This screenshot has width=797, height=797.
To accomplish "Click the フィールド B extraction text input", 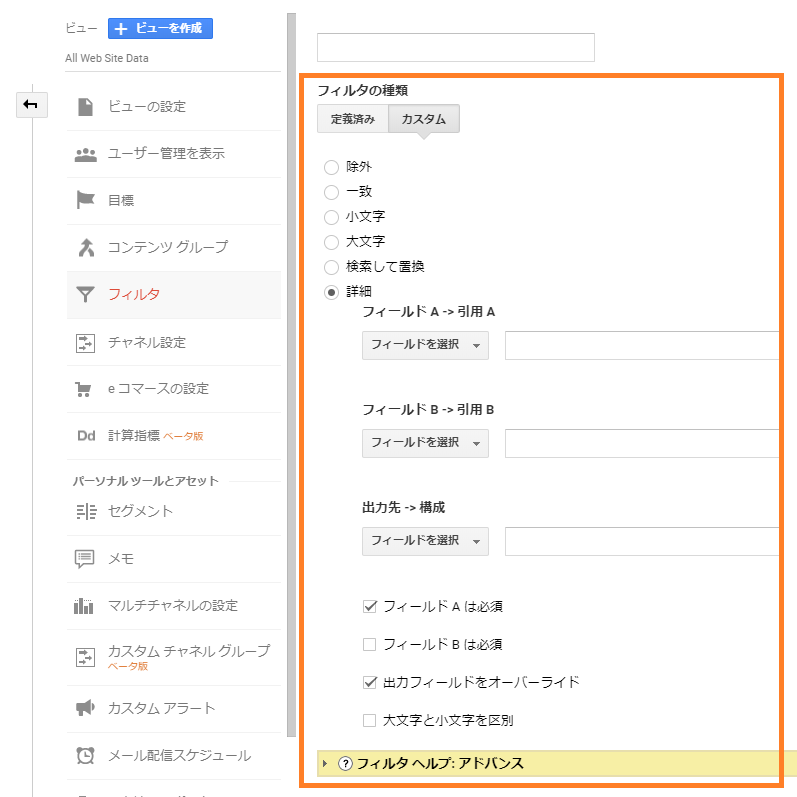I will pyautogui.click(x=642, y=443).
